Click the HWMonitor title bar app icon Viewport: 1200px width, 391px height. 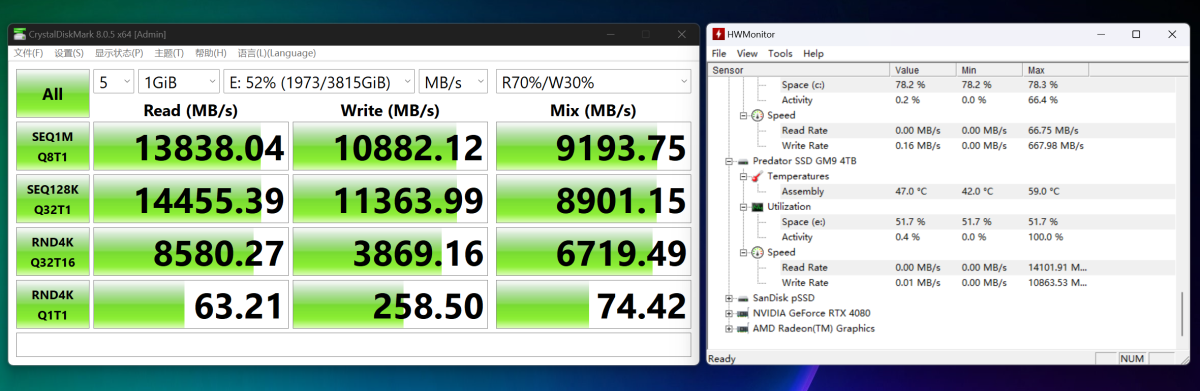pos(719,34)
